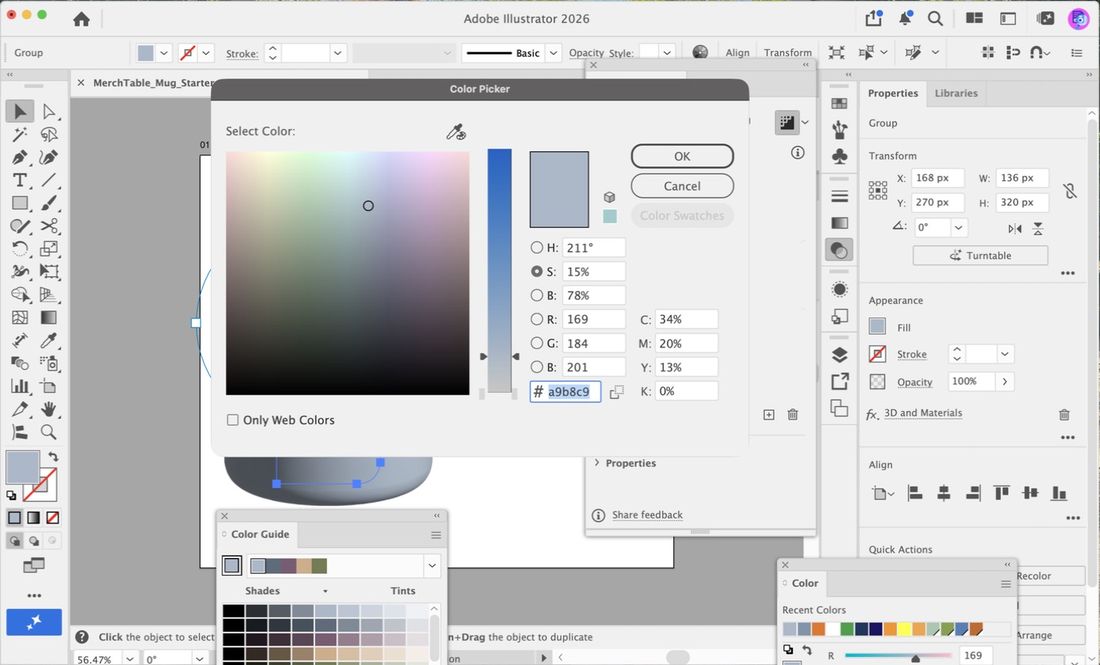Open the Color panel options menu

(1005, 584)
